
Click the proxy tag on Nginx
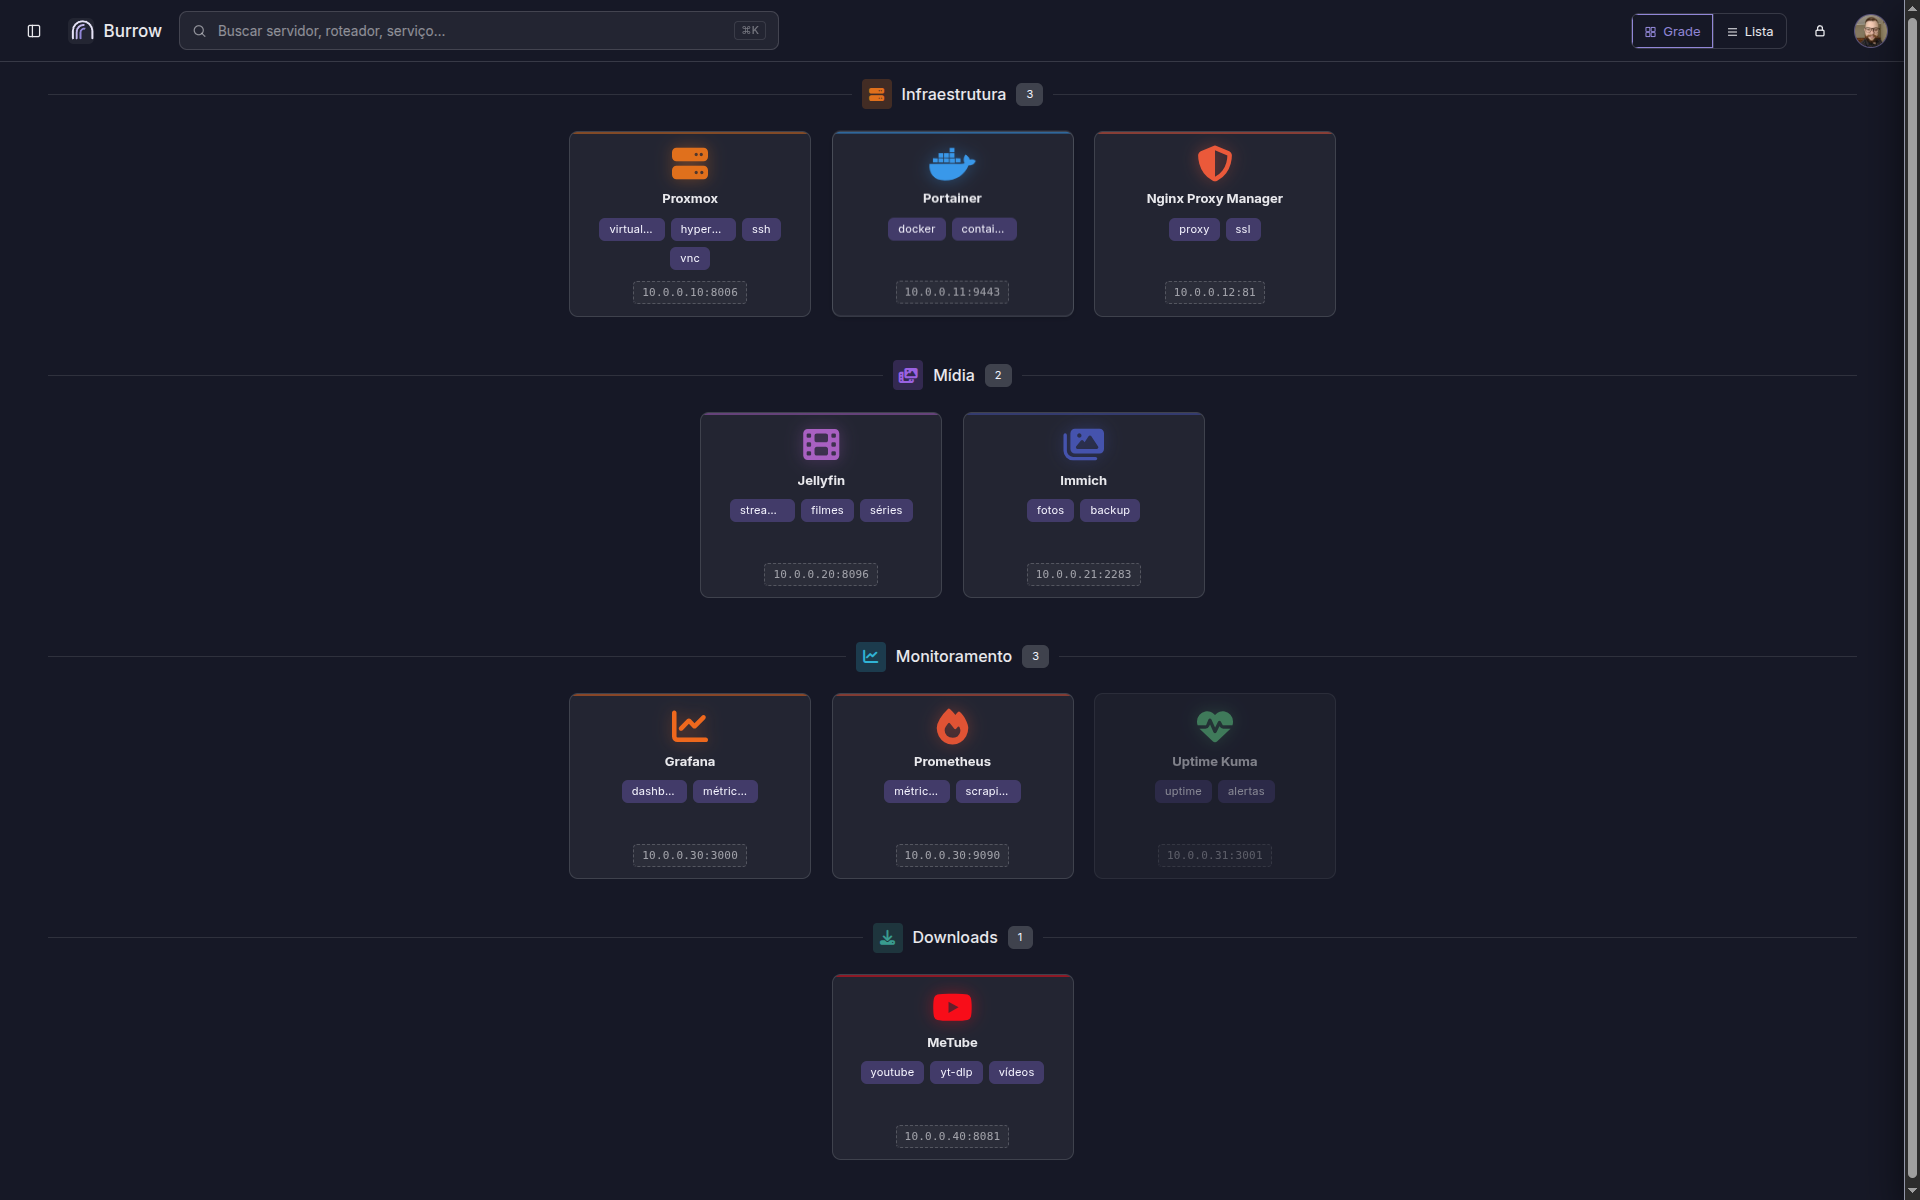pos(1194,229)
